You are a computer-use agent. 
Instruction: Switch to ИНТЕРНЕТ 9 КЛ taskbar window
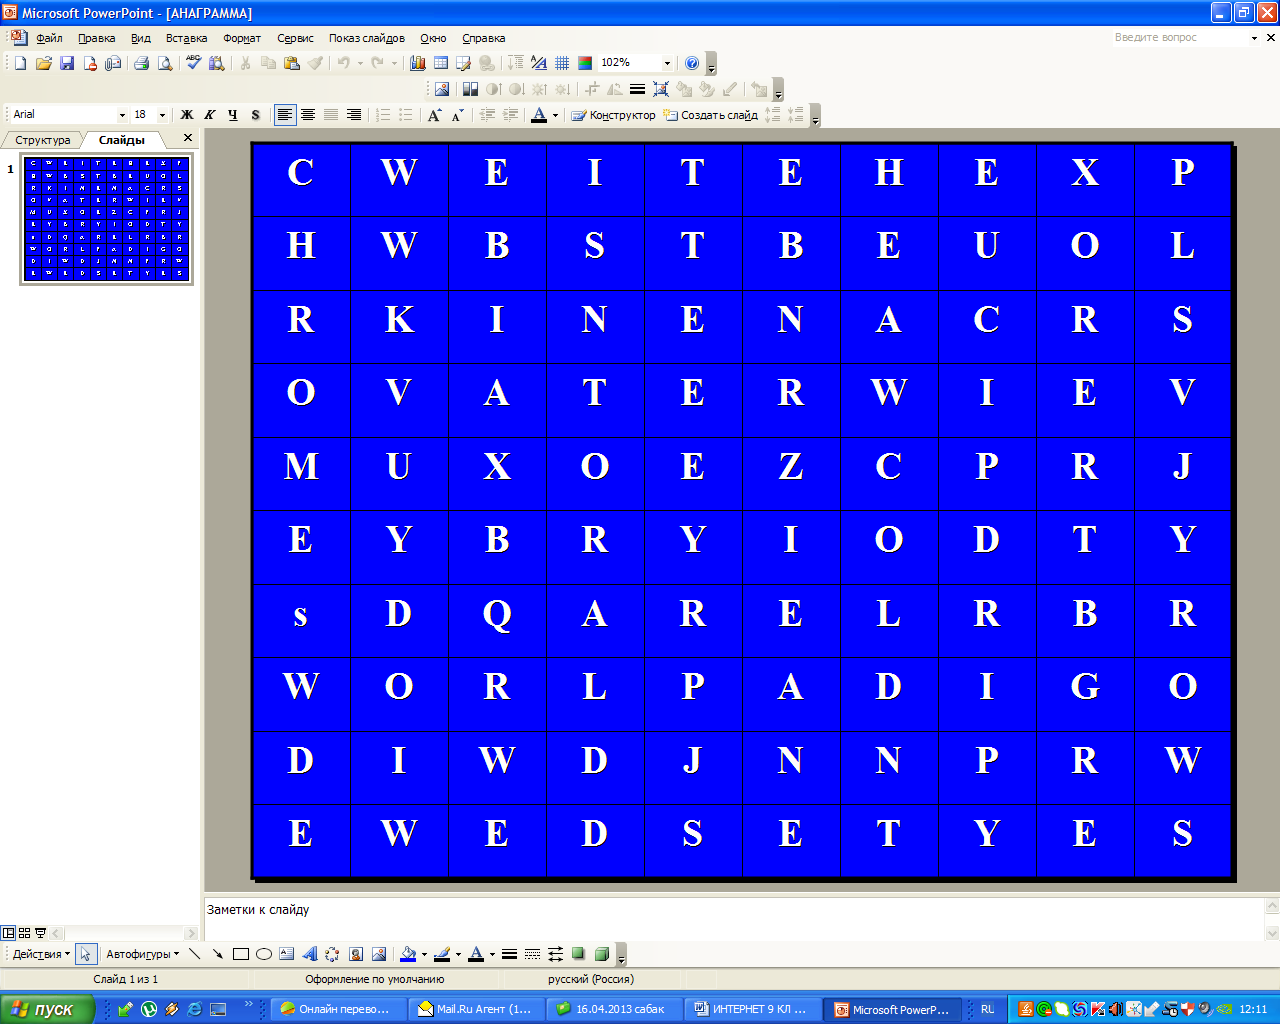pyautogui.click(x=751, y=1009)
